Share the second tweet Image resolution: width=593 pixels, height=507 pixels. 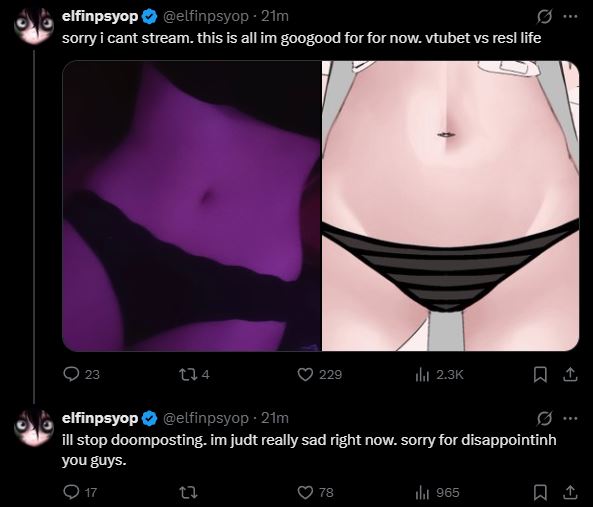point(571,492)
